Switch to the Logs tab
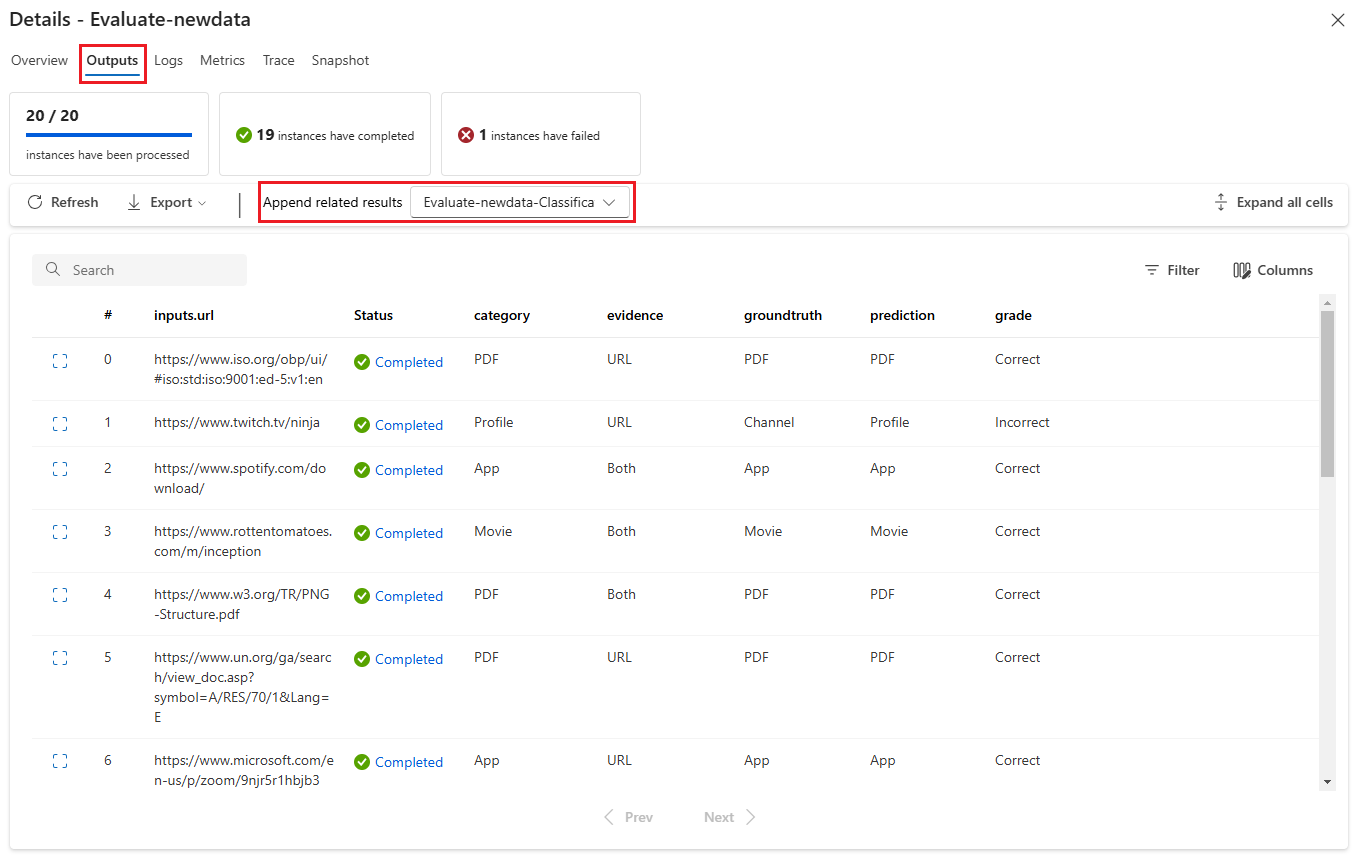The width and height of the screenshot is (1356, 857). click(x=168, y=60)
